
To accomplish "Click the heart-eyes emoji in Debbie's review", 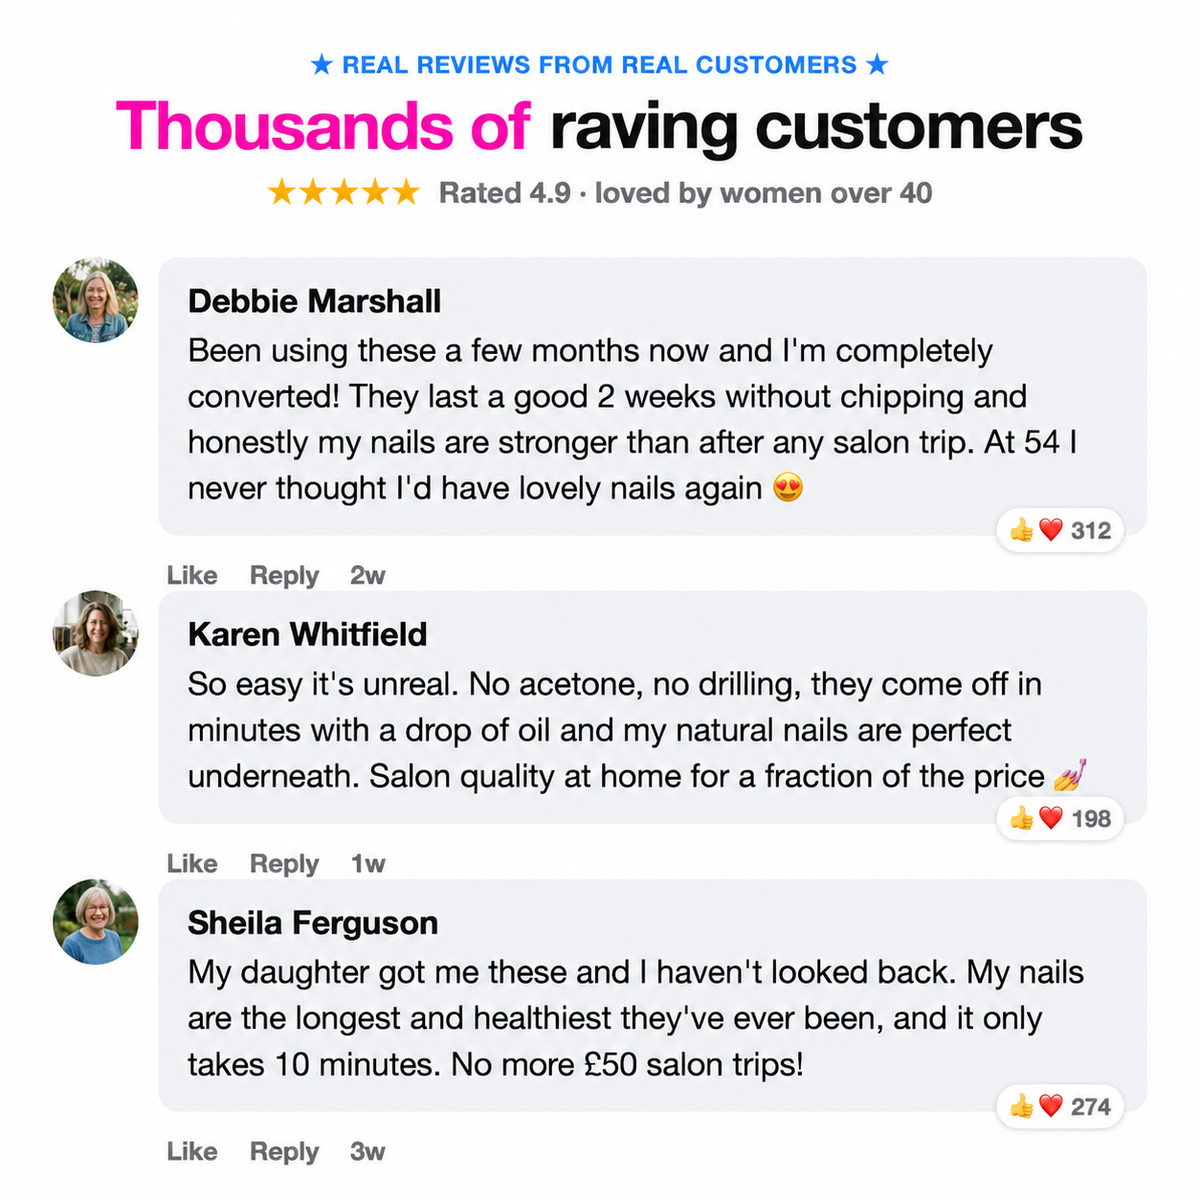I will pyautogui.click(x=788, y=488).
